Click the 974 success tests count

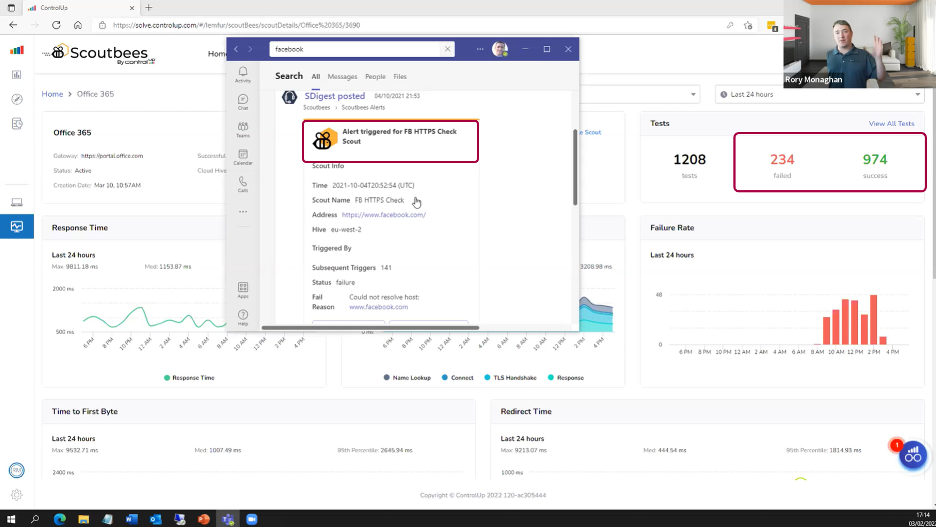(x=875, y=159)
